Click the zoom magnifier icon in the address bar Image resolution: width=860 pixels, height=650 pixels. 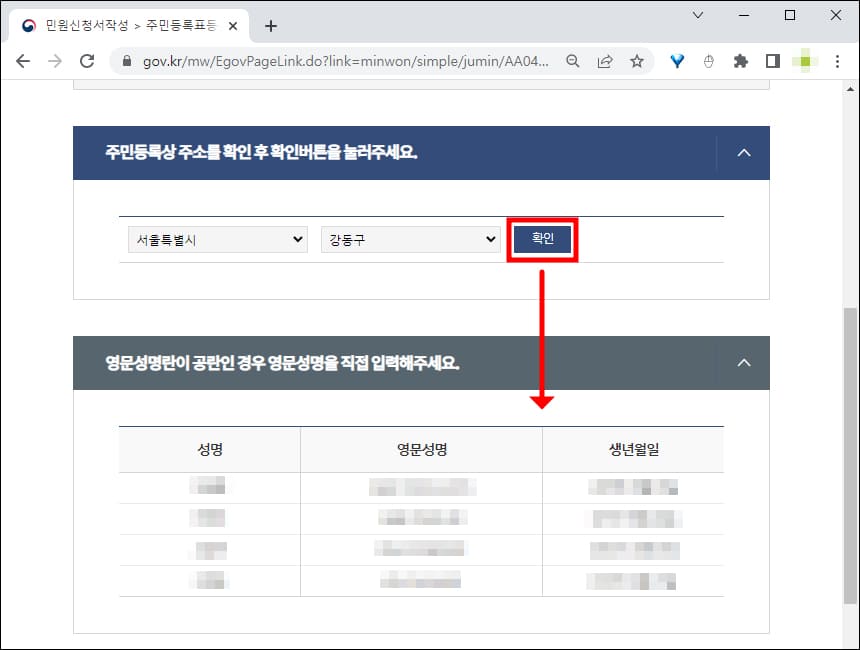coord(572,61)
